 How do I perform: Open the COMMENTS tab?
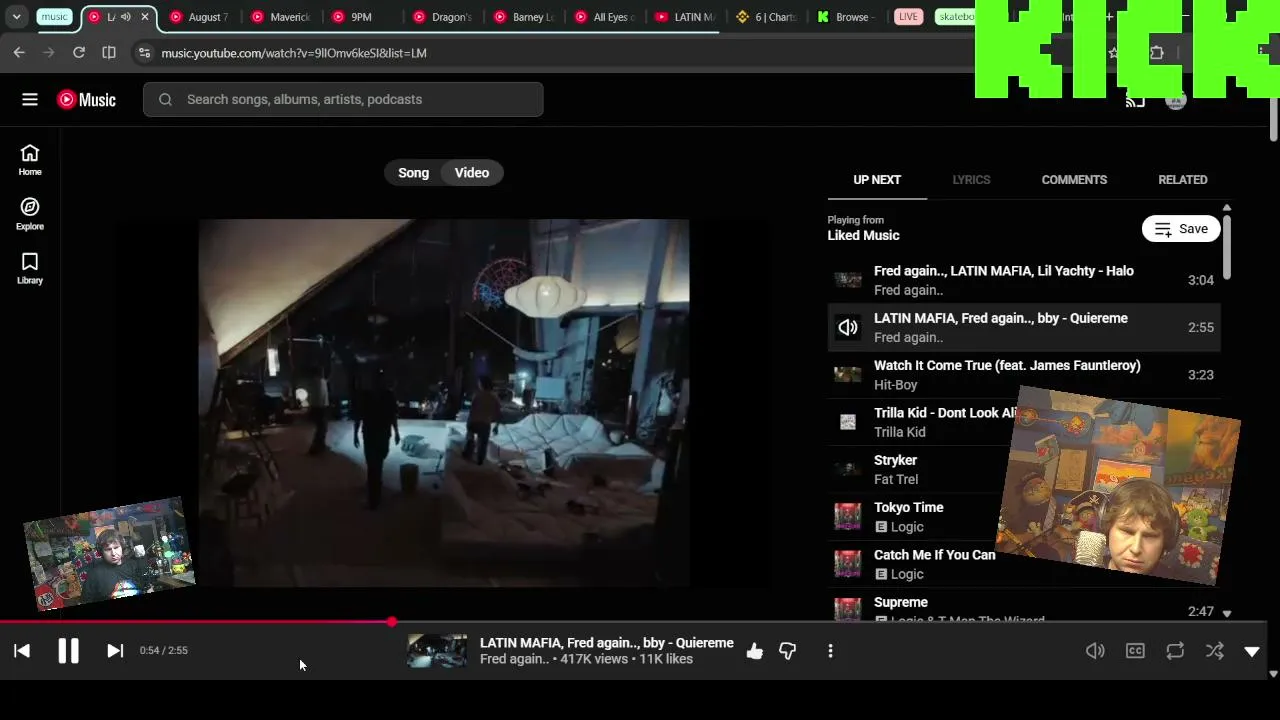pos(1074,180)
